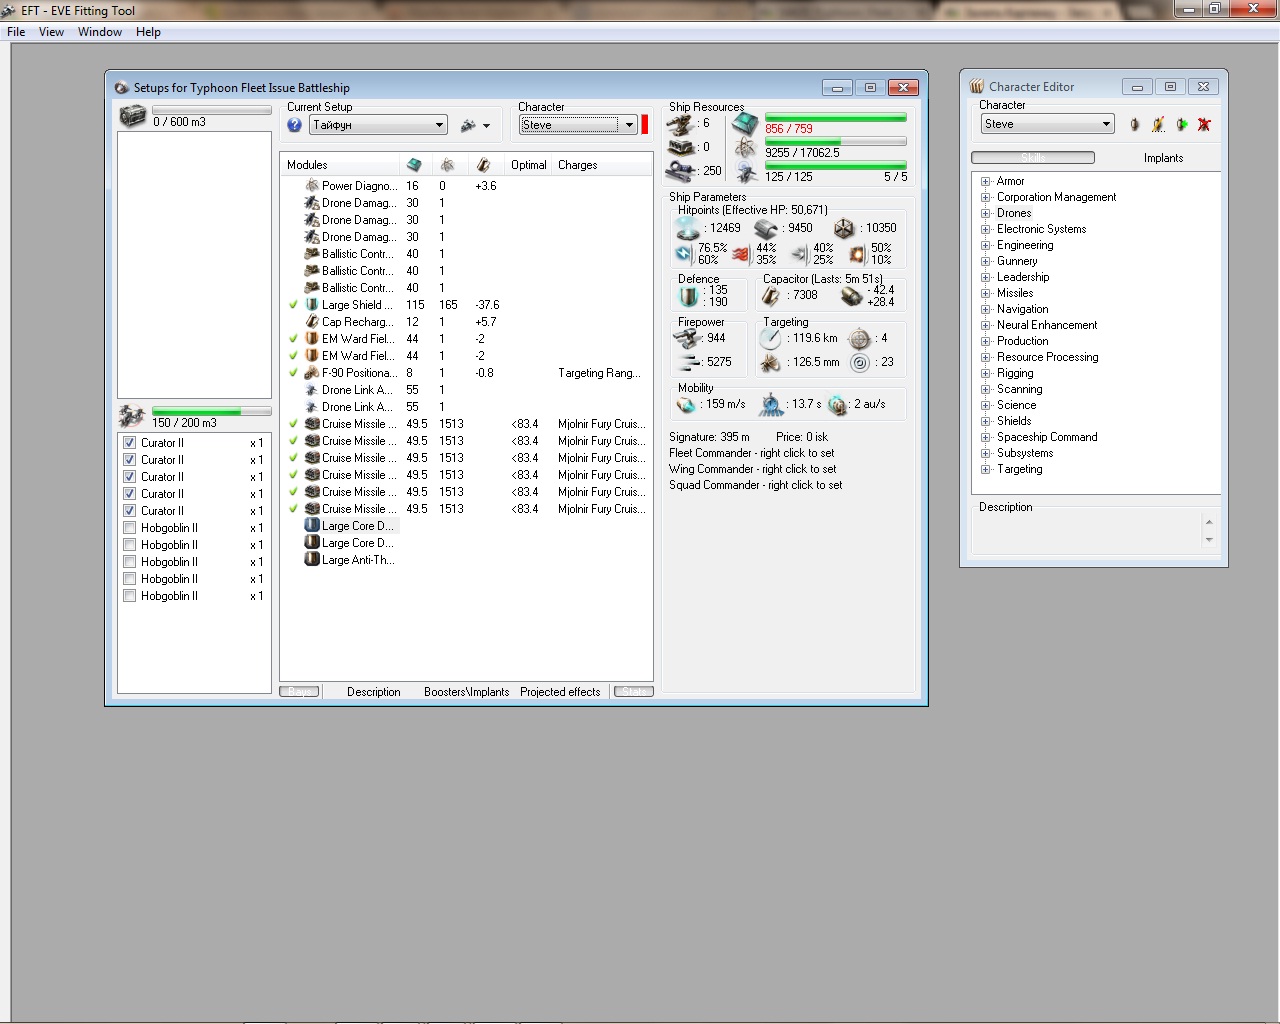Screen dimensions: 1280x1024
Task: Click the drone bay icon beside 150 / 200 m3
Action: pyautogui.click(x=132, y=416)
